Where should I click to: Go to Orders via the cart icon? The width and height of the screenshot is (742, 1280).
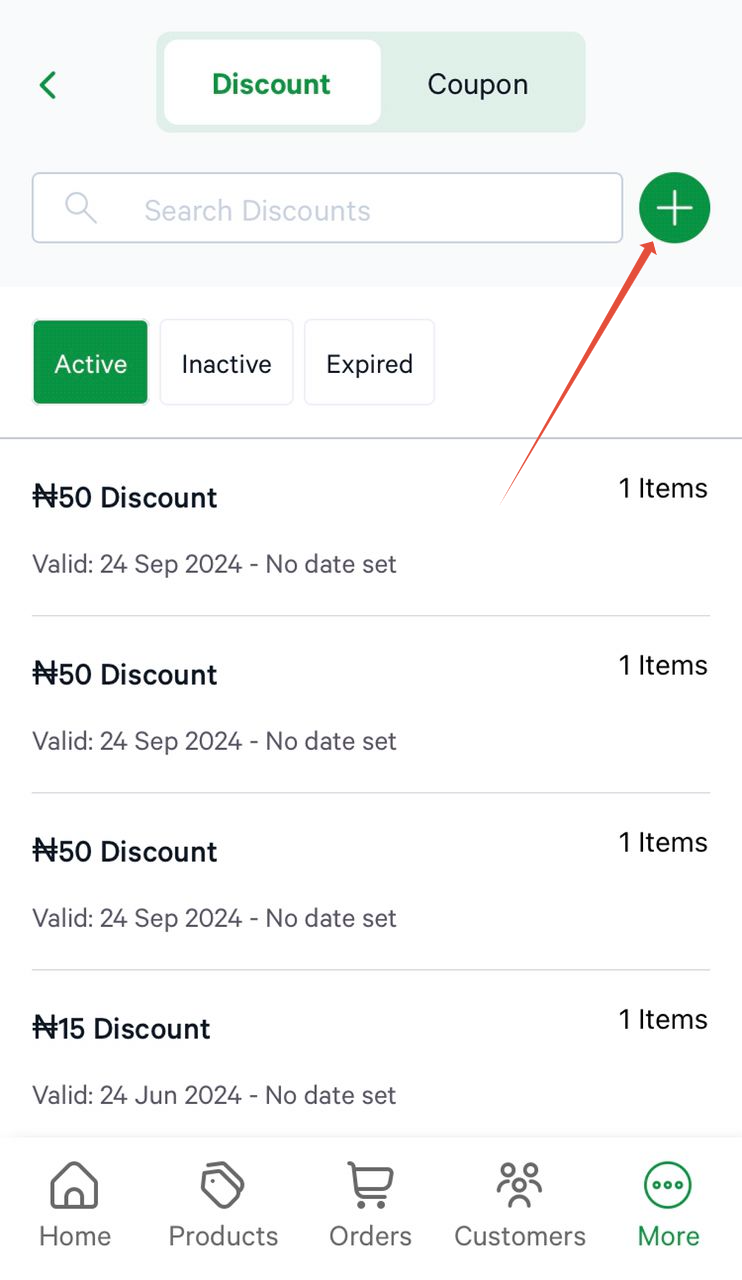[370, 1186]
